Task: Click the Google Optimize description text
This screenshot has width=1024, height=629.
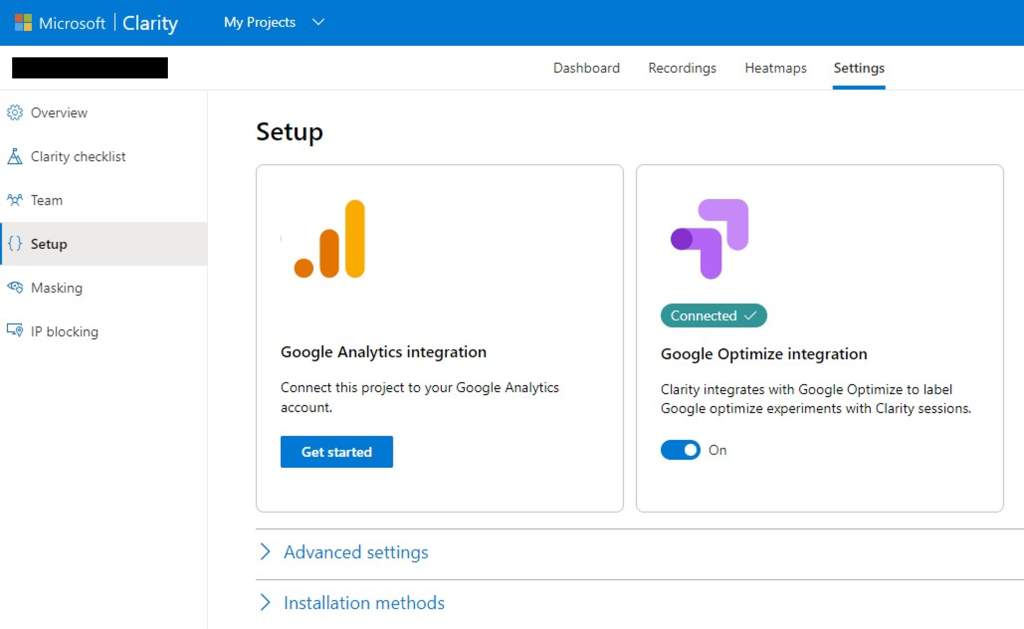Action: click(816, 399)
